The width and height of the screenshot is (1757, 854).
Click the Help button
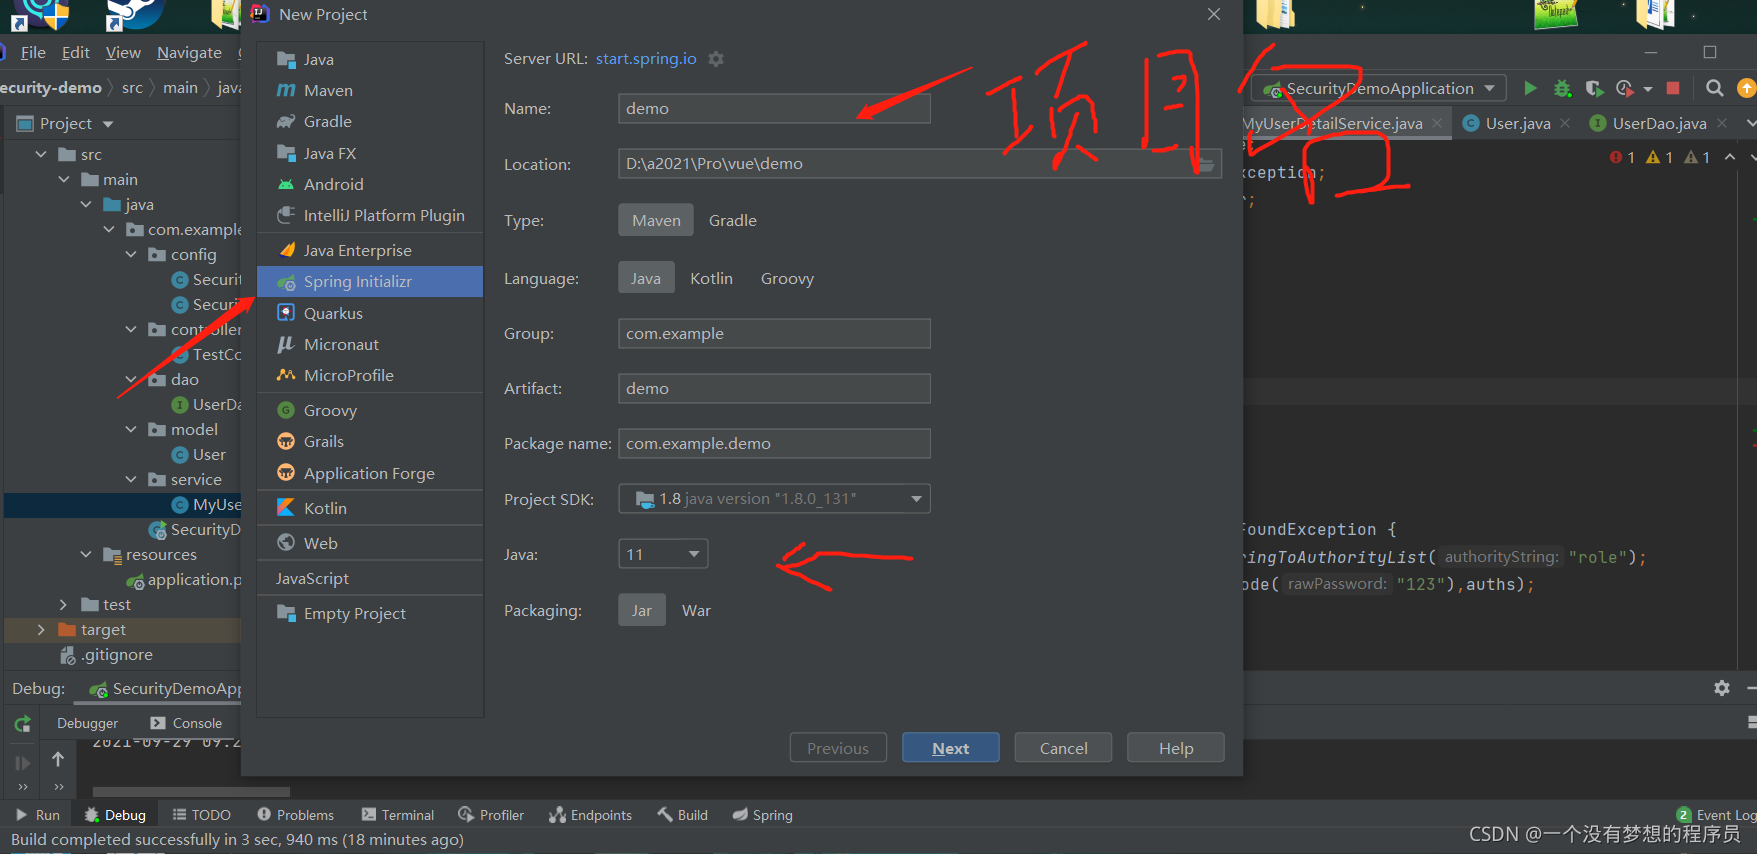[x=1176, y=748]
